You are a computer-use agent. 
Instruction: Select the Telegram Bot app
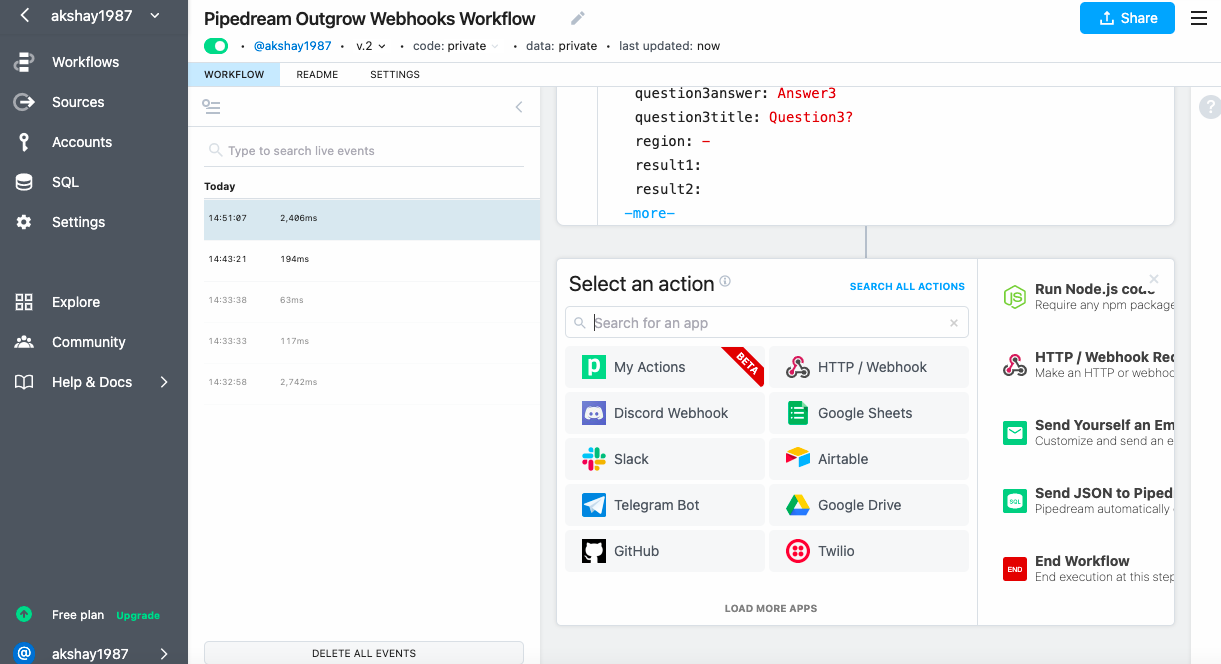pos(665,505)
